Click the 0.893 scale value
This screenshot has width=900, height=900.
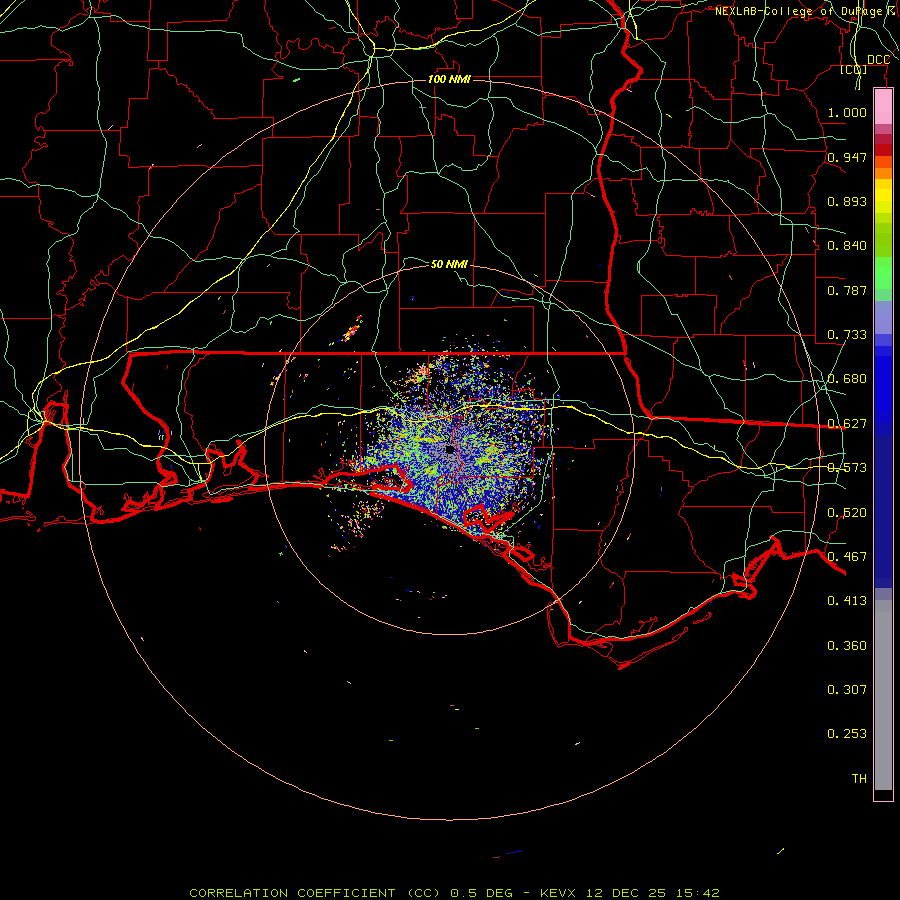(x=847, y=201)
